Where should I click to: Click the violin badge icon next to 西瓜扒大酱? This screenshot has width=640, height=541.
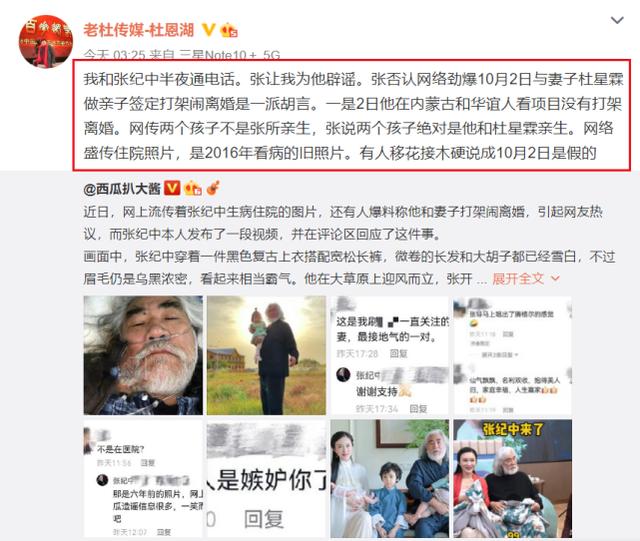point(213,188)
